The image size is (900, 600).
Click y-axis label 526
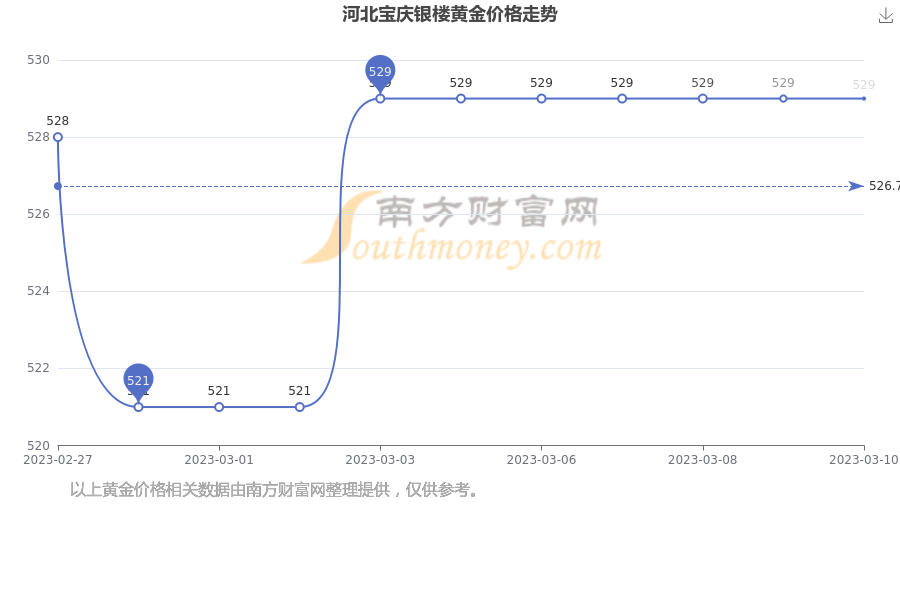38,214
